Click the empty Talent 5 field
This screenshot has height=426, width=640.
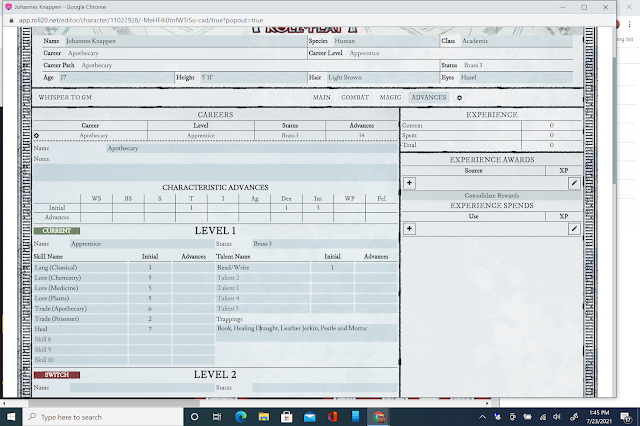tap(262, 309)
